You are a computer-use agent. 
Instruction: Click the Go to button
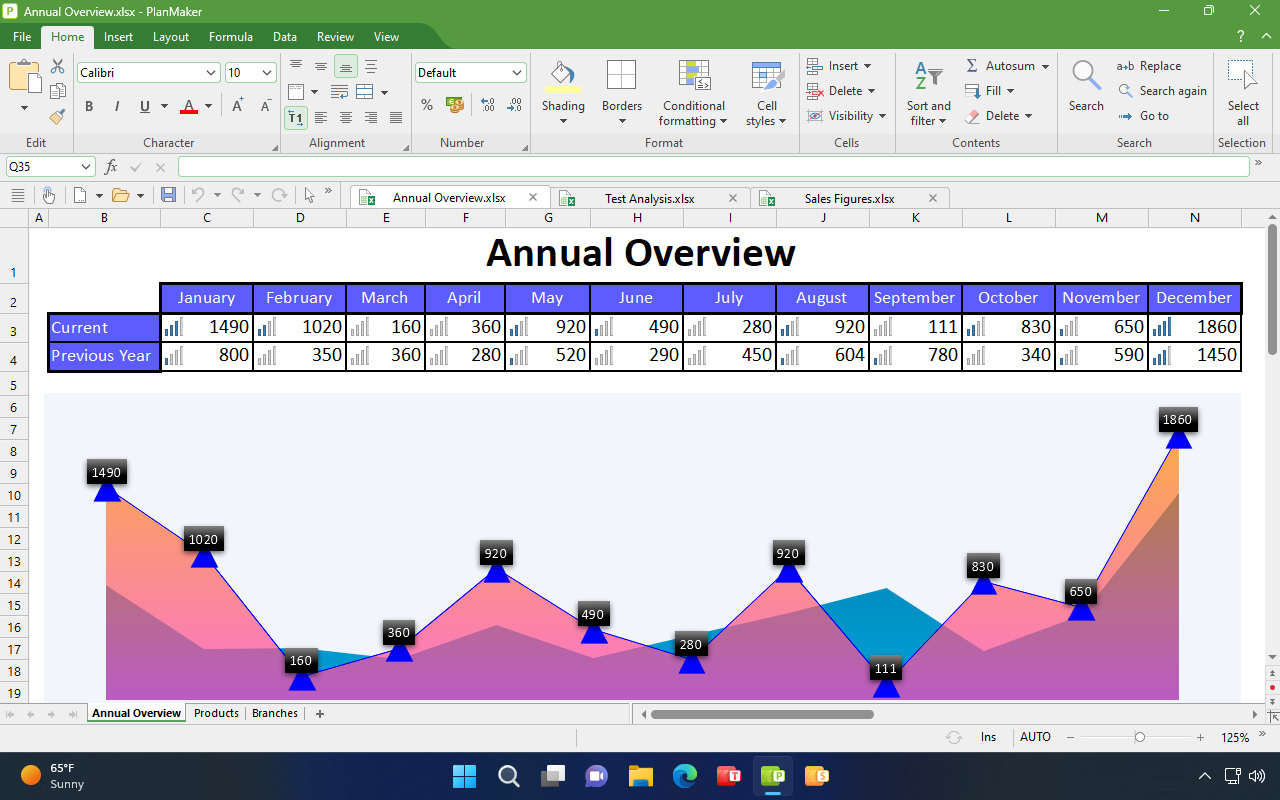[x=1143, y=116]
